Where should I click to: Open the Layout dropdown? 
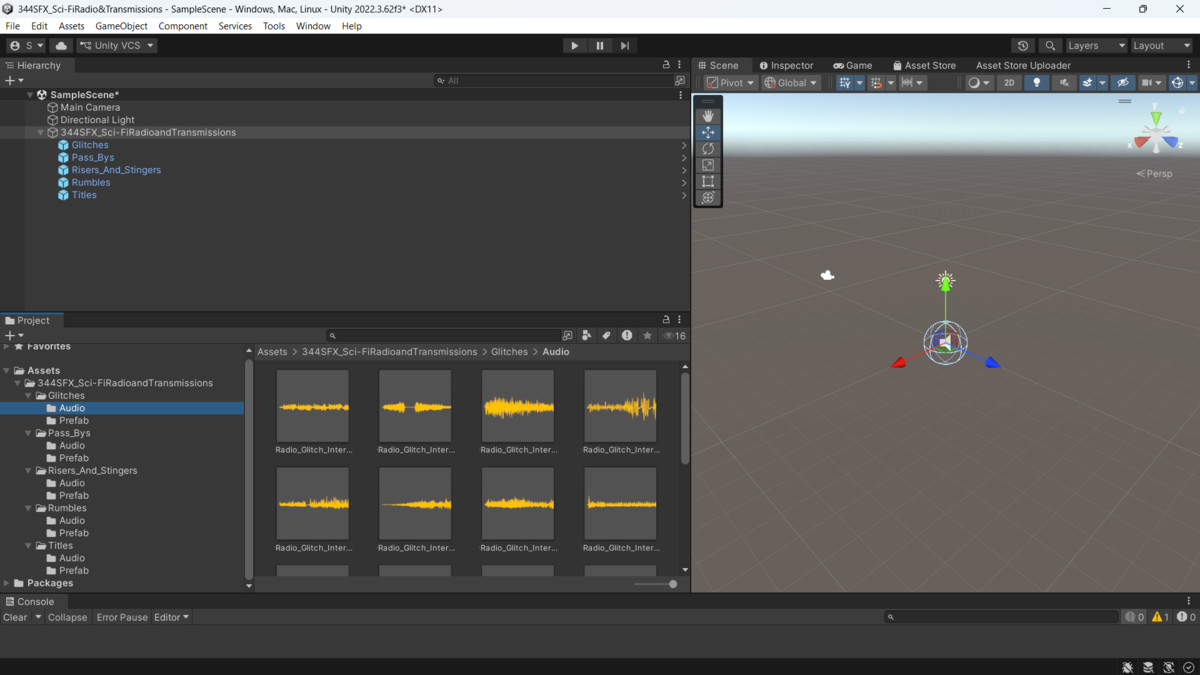pos(1161,45)
